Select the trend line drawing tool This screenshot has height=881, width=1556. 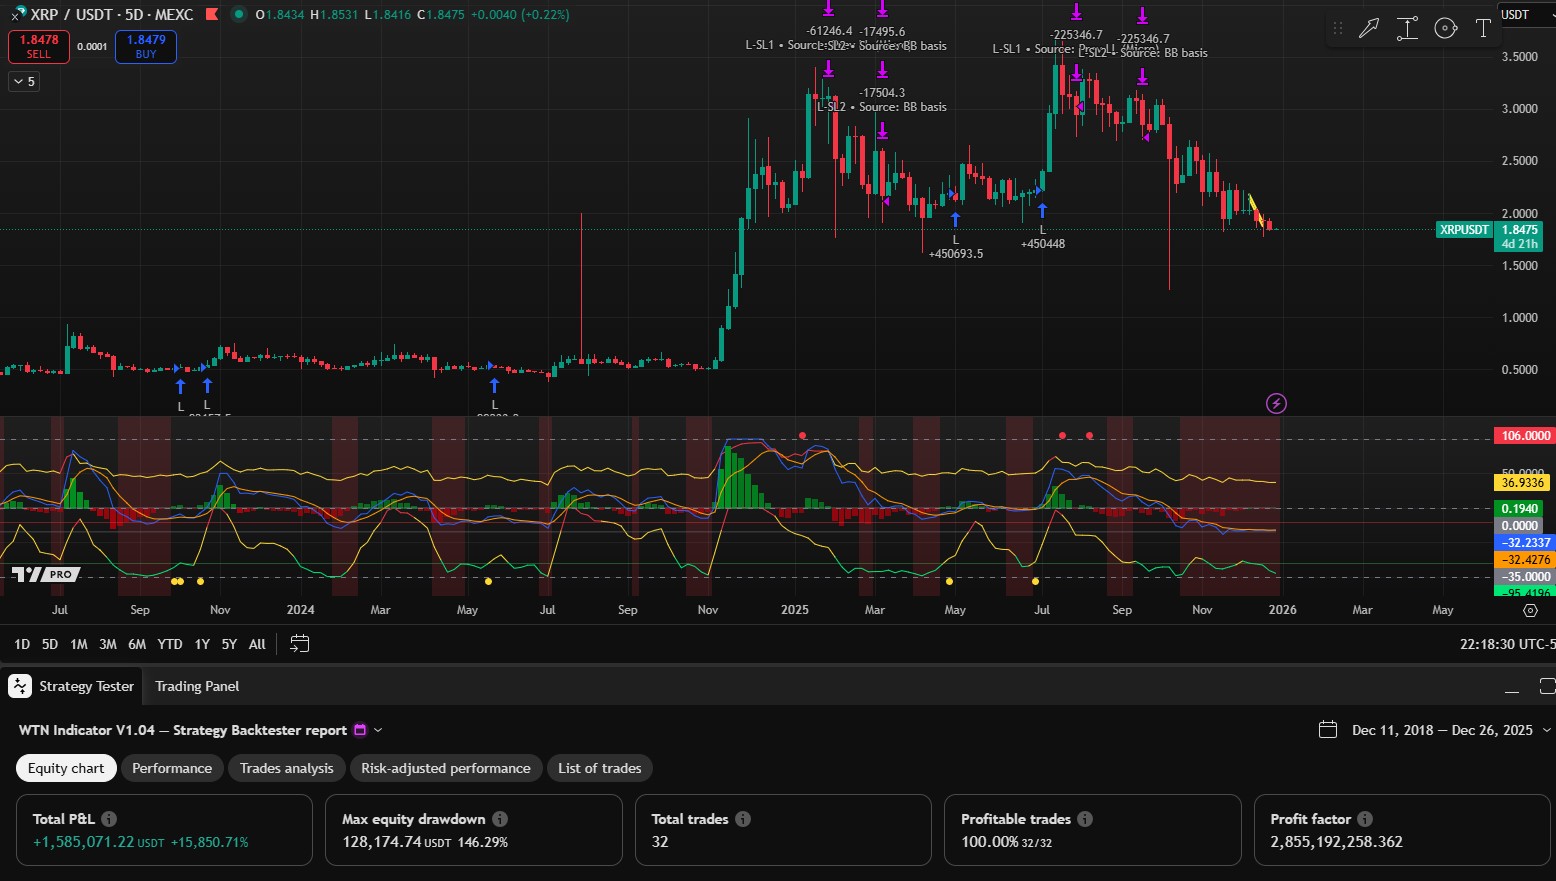click(x=1369, y=28)
